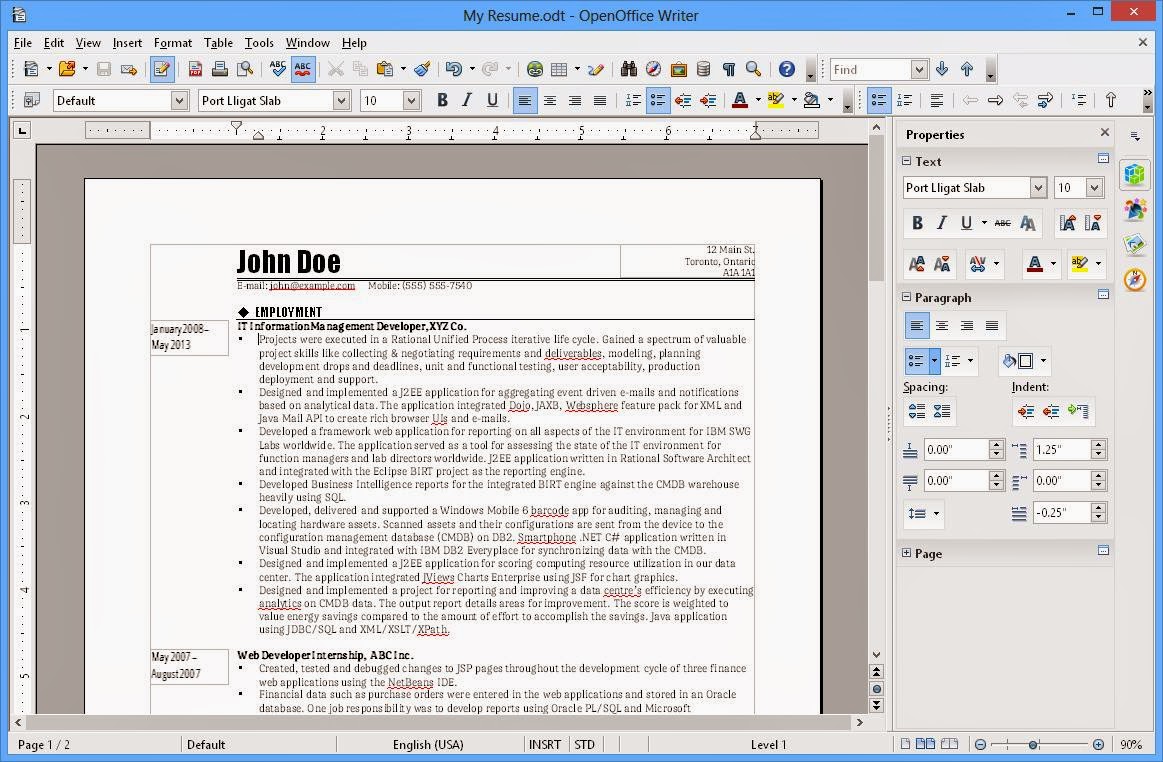
Task: Open the Navigator compass icon
Action: pos(653,69)
